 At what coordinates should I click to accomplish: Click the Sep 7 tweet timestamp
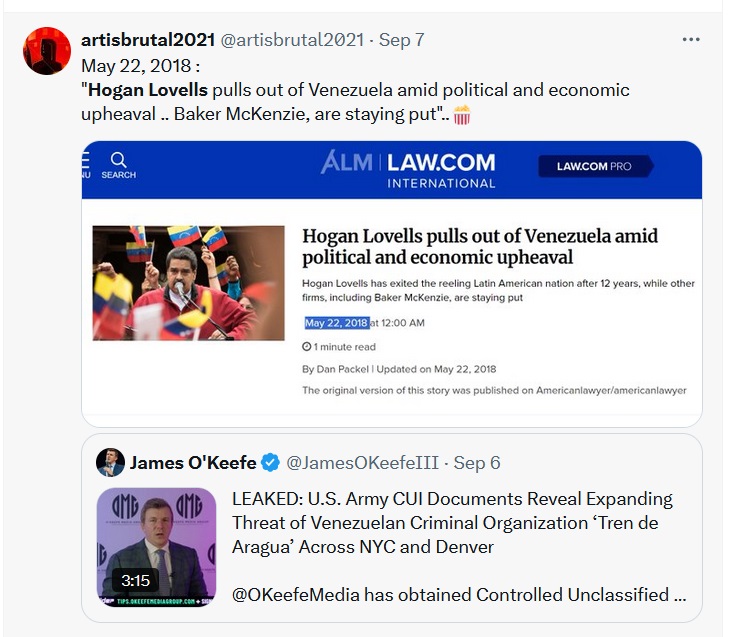401,40
